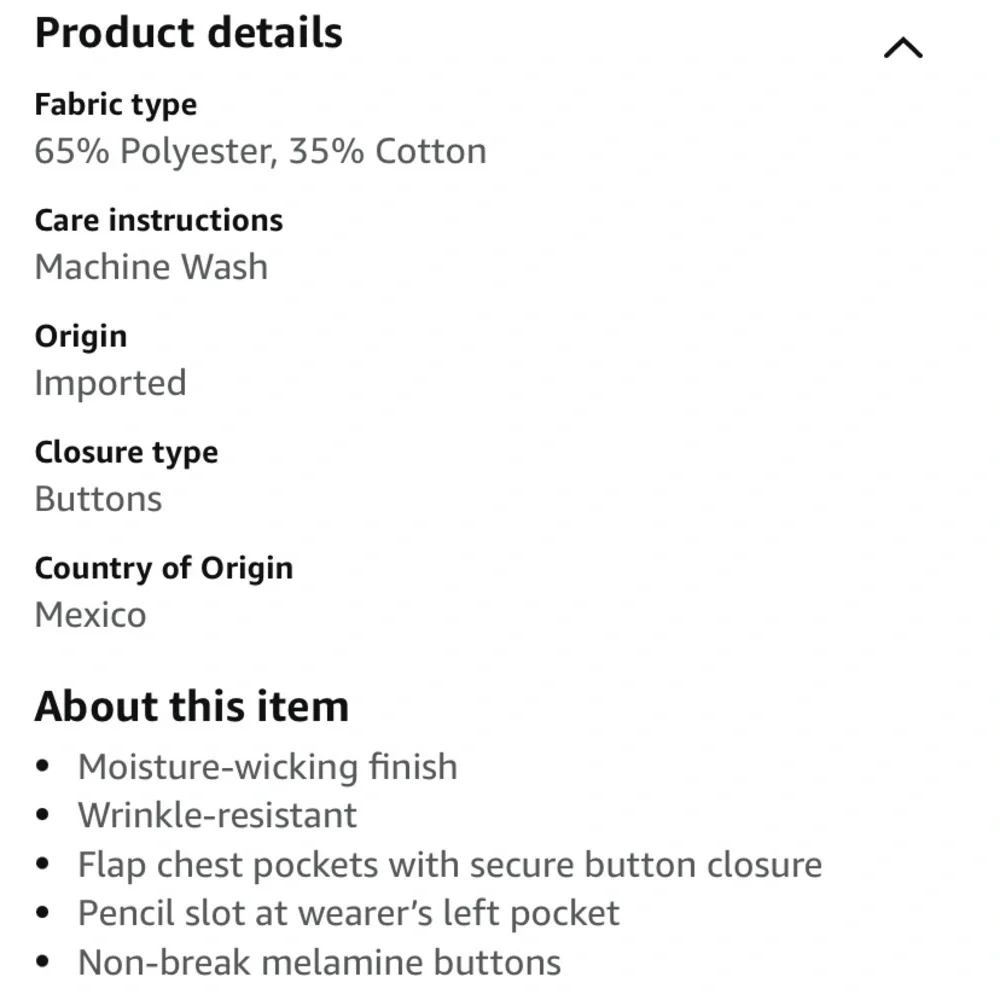Click the Wrinkle-resistant bullet text
The width and height of the screenshot is (1000, 1000).
point(217,815)
